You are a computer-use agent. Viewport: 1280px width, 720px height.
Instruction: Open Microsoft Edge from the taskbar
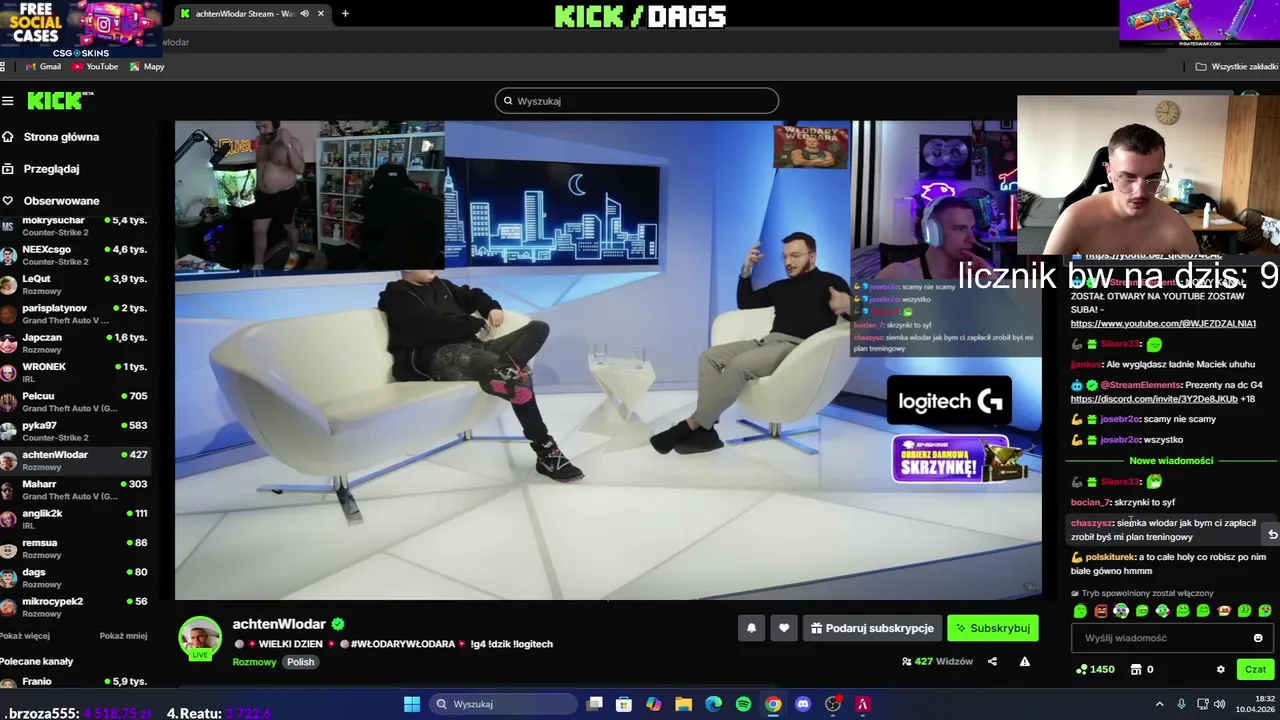(713, 704)
